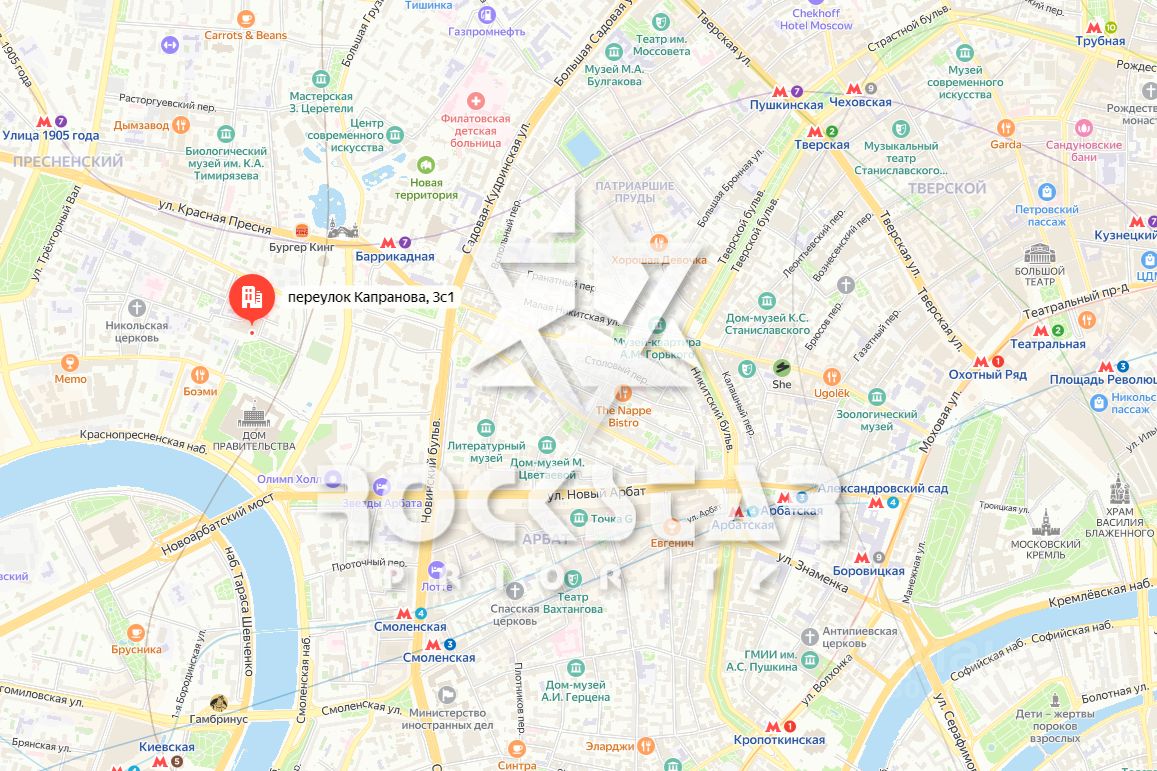Click the Московский Кремль landmark icon
This screenshot has height=771, width=1157.
pos(1046,522)
